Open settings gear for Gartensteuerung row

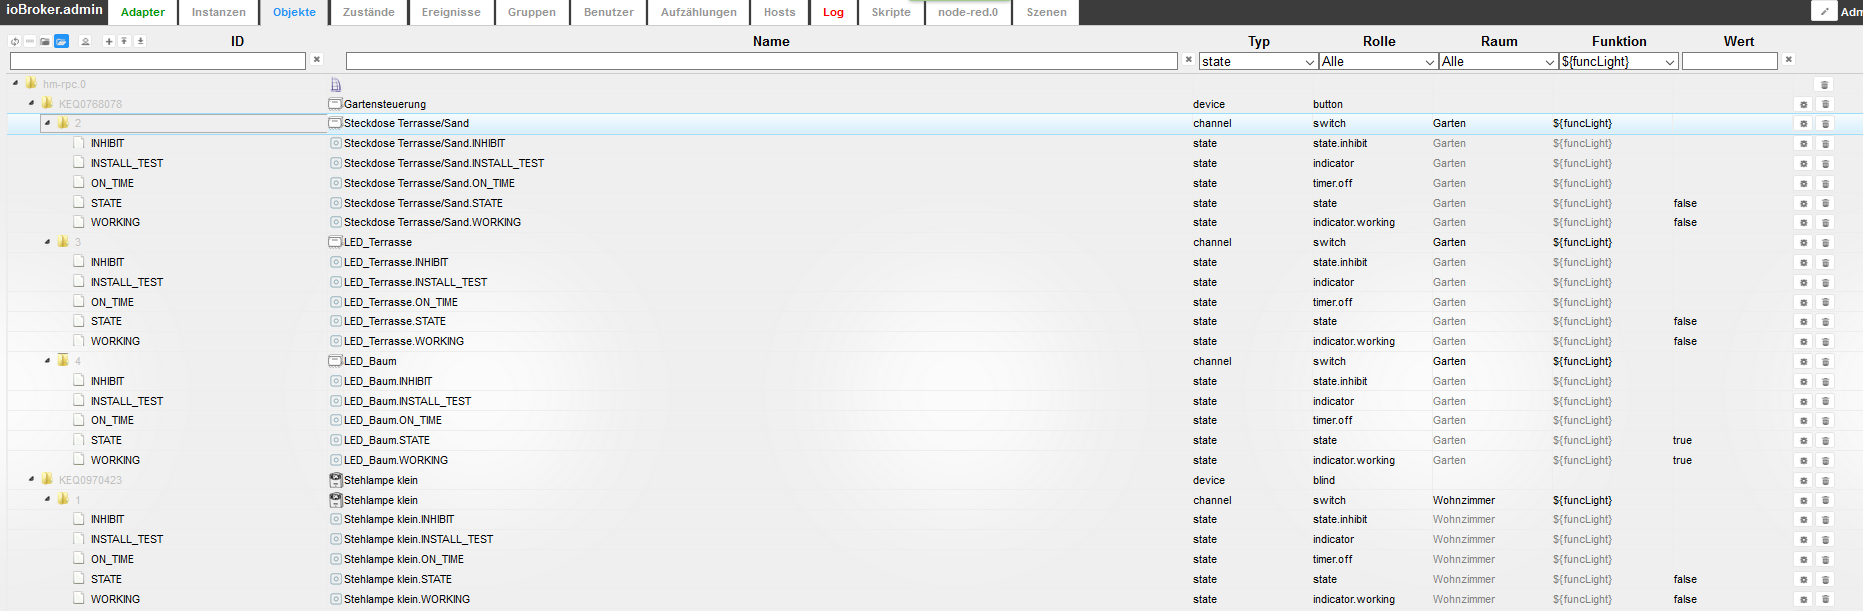1804,104
